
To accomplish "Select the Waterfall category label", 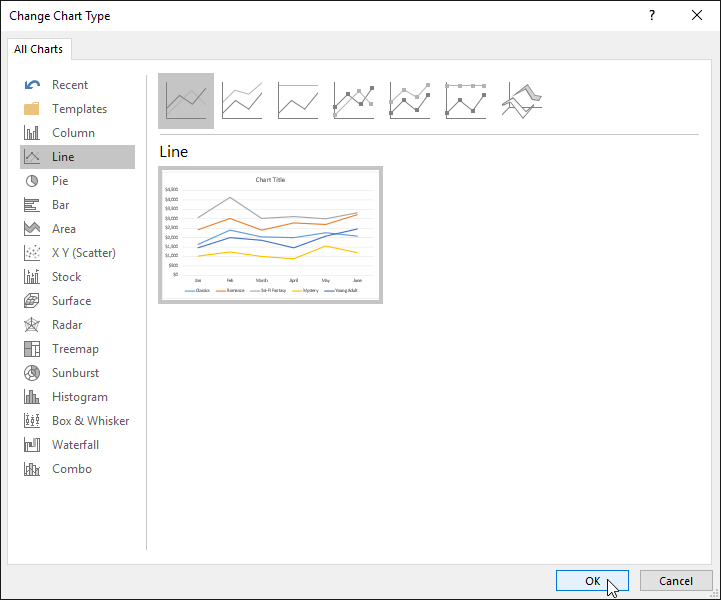I will click(x=75, y=445).
